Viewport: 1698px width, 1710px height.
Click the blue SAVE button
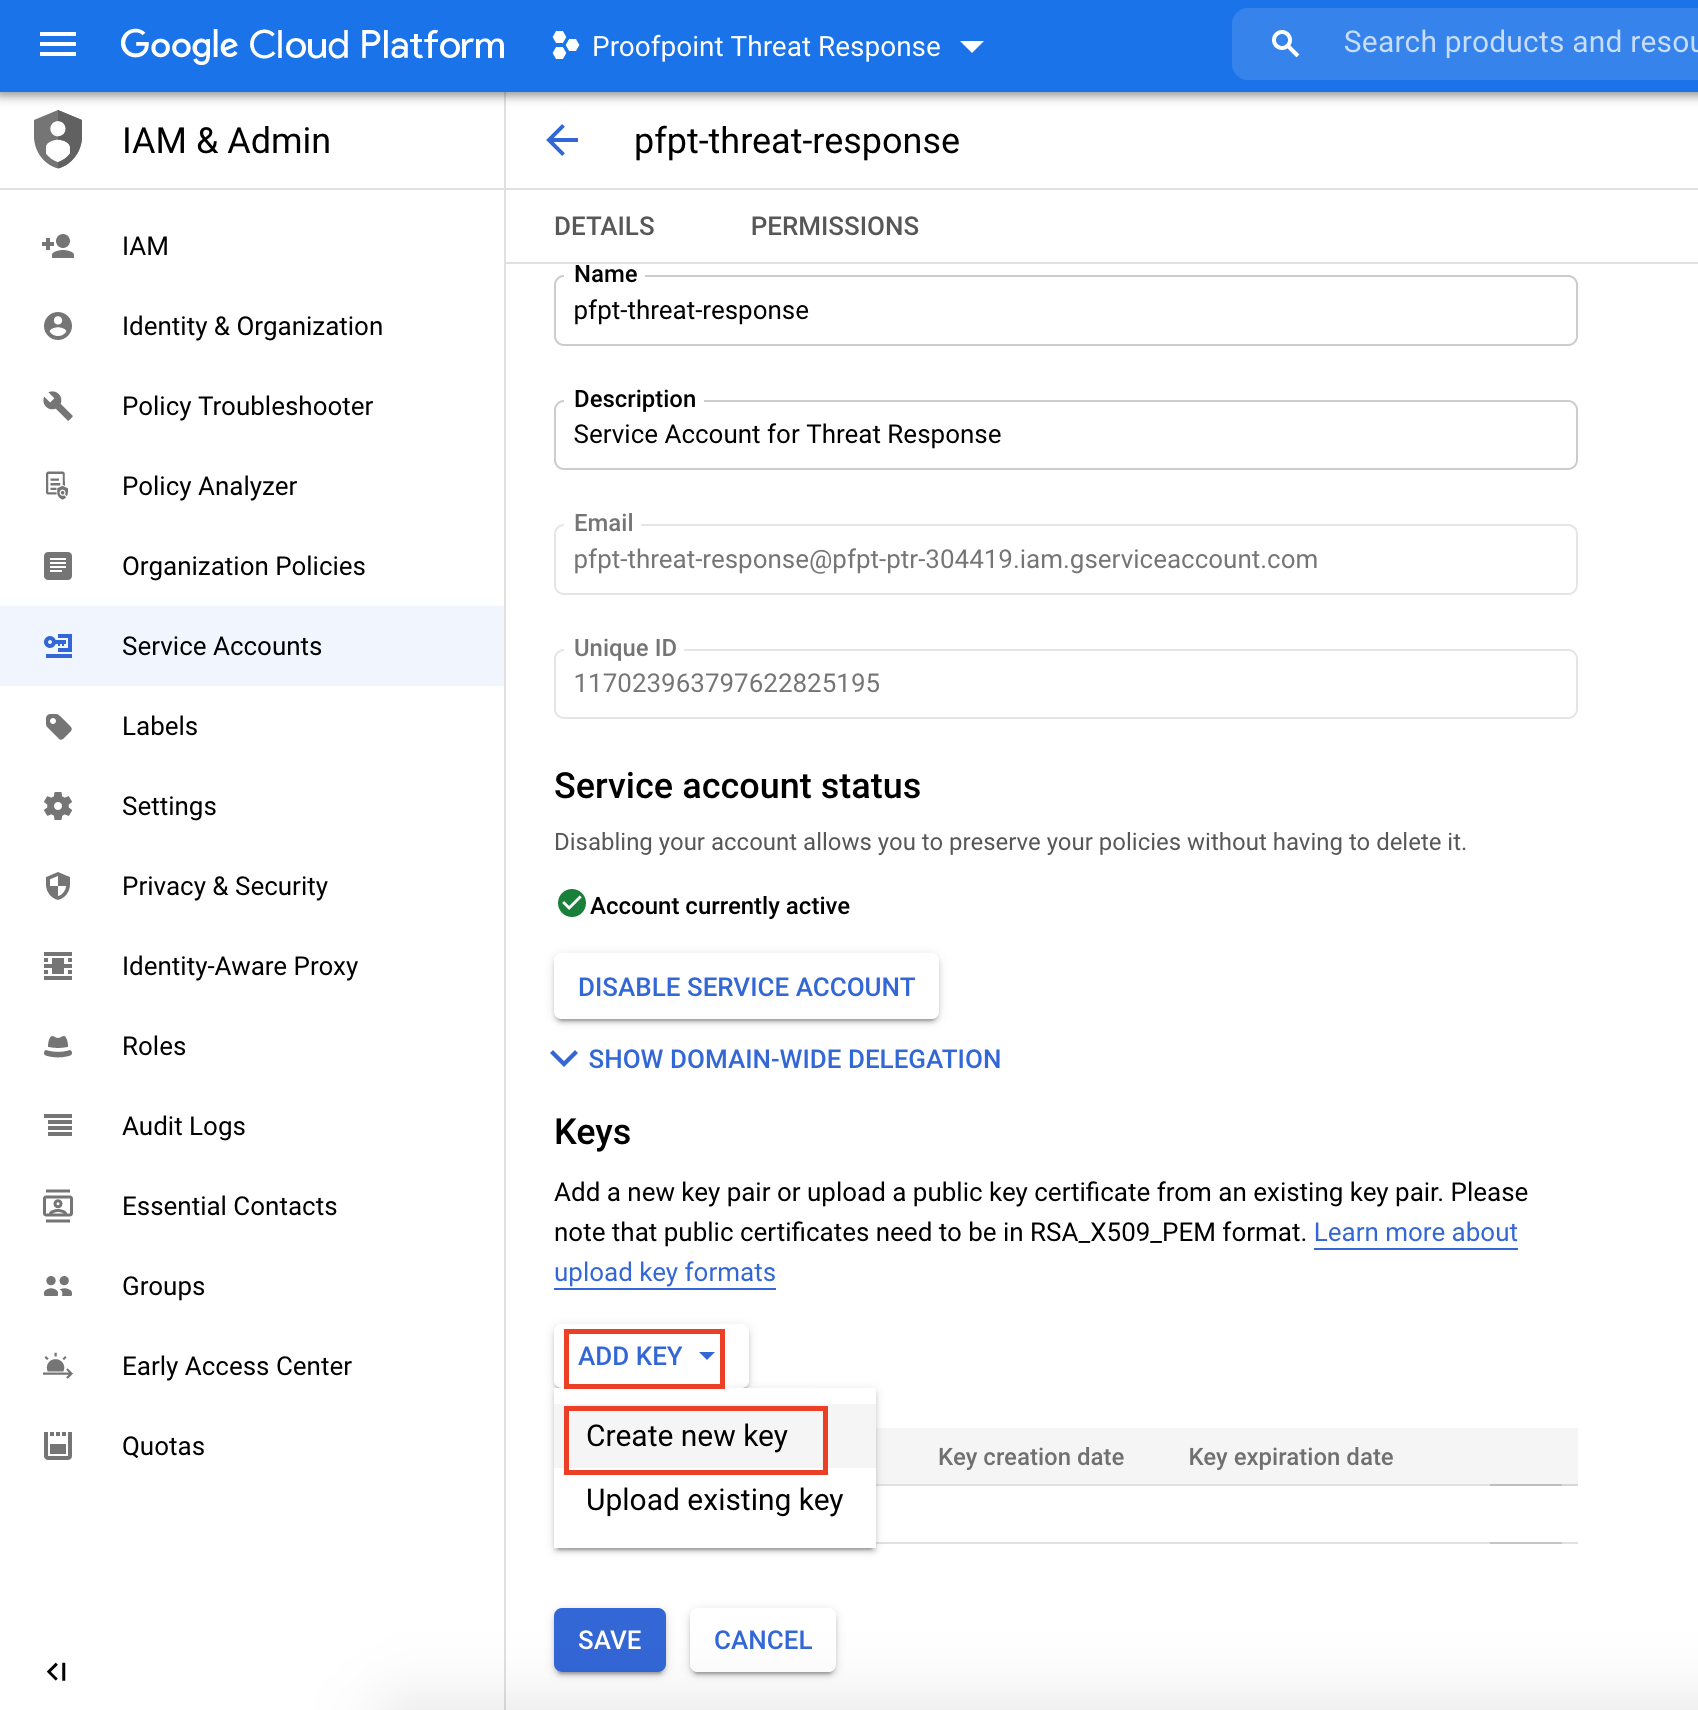(x=609, y=1640)
